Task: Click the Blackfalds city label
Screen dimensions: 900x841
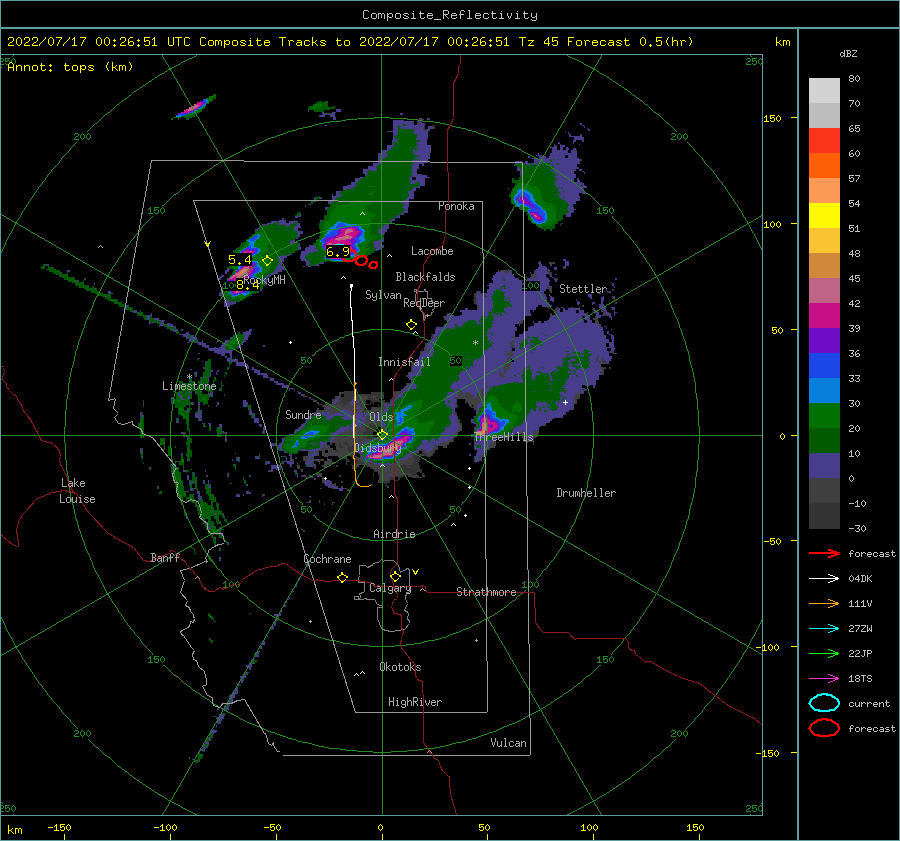Action: coord(425,277)
